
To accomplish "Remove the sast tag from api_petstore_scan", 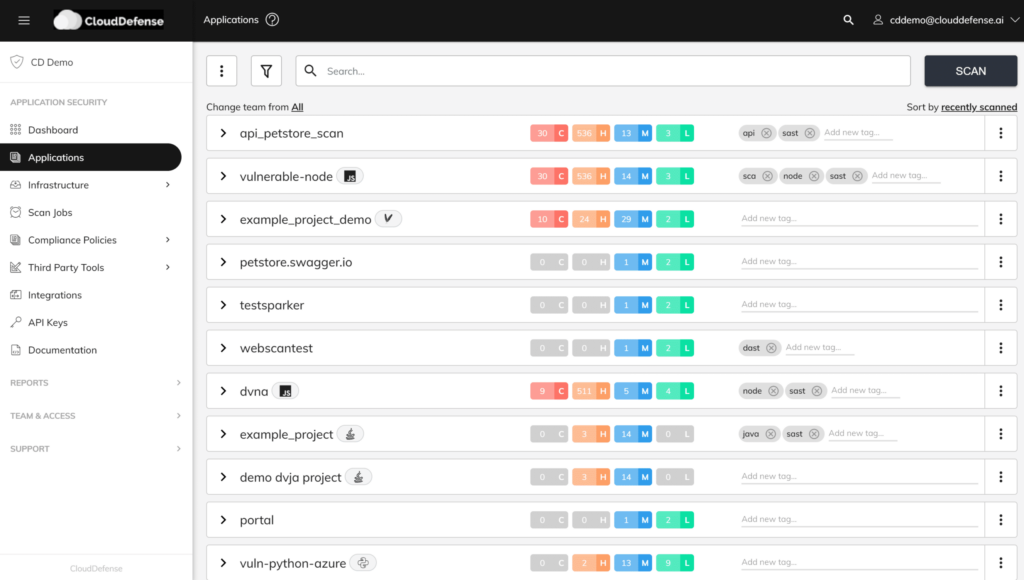I will 810,133.
